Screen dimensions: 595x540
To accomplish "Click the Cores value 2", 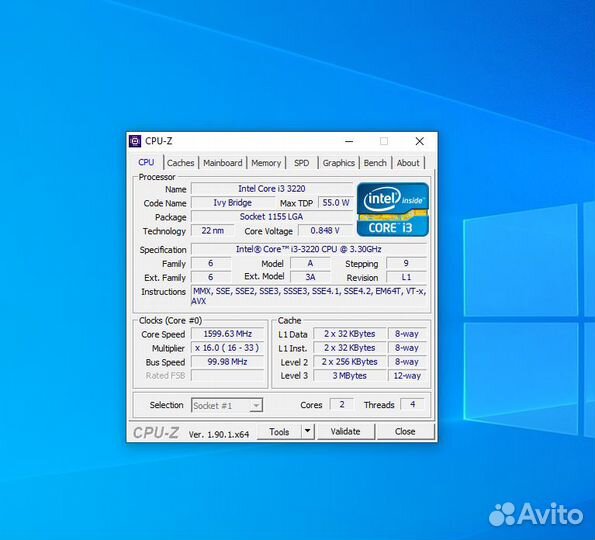I will 342,405.
